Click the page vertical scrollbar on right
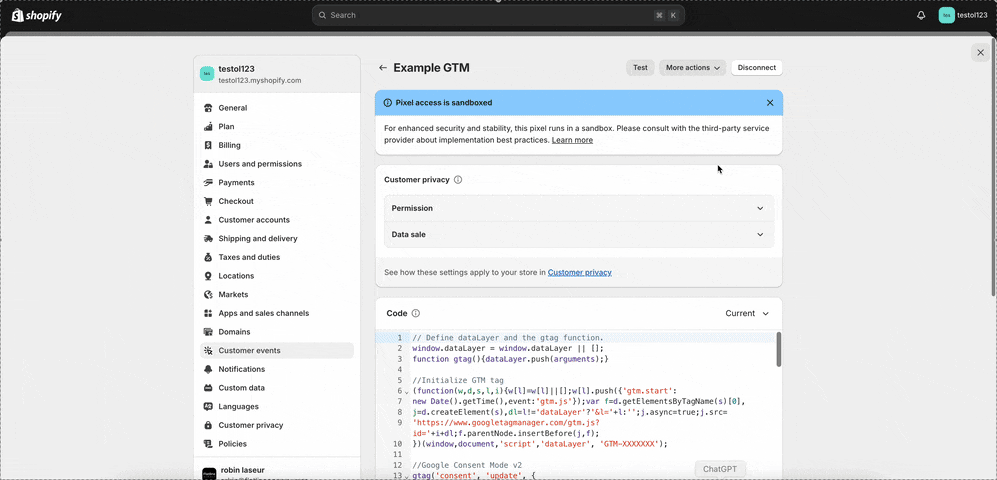The width and height of the screenshot is (997, 480). [994, 165]
